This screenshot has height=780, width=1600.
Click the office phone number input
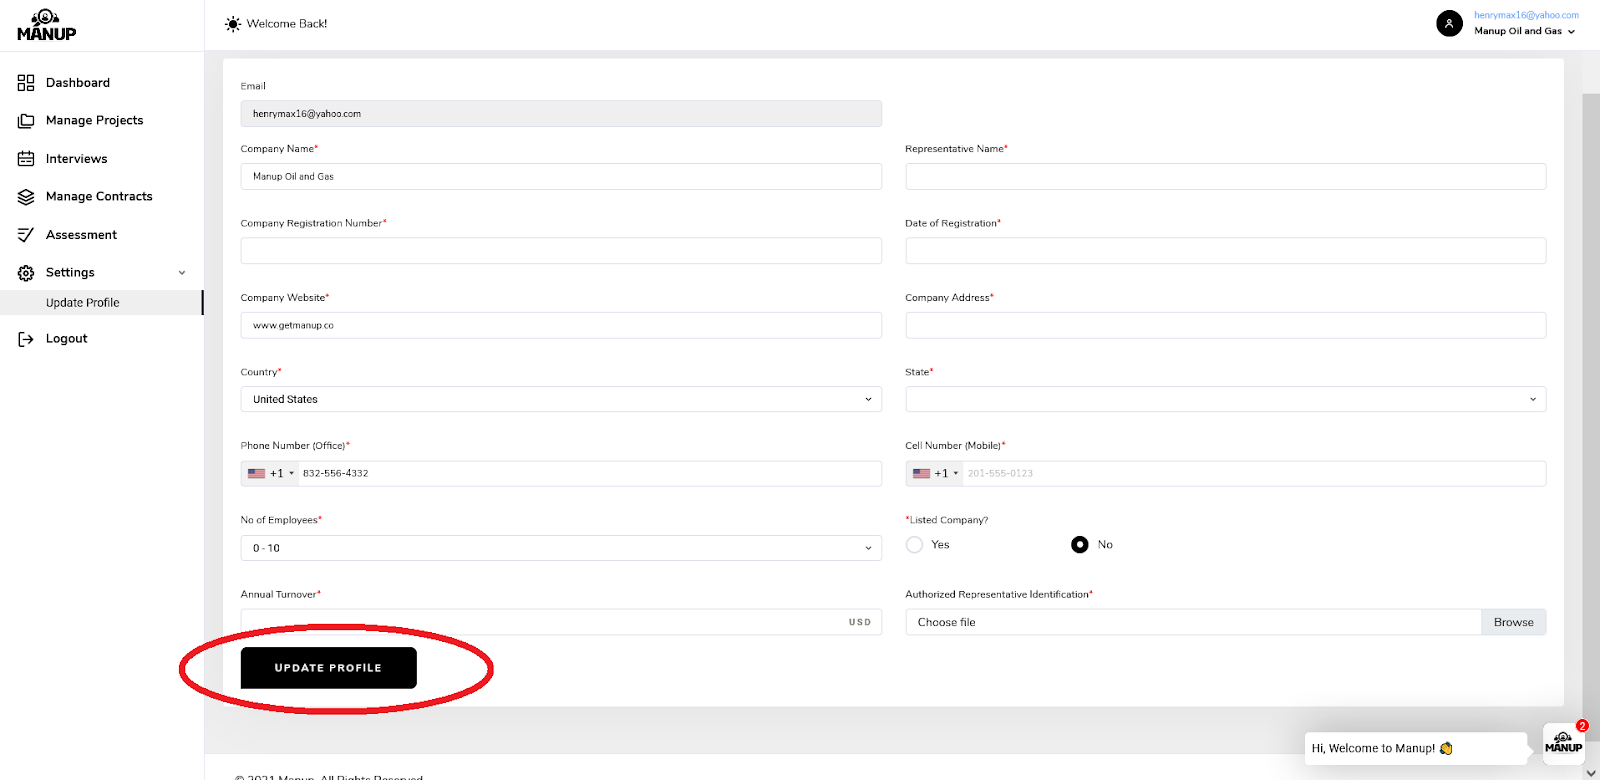tap(590, 474)
